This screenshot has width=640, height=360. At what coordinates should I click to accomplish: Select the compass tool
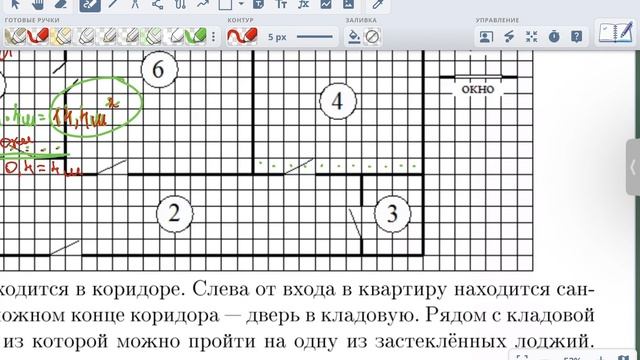pyautogui.click(x=135, y=4)
